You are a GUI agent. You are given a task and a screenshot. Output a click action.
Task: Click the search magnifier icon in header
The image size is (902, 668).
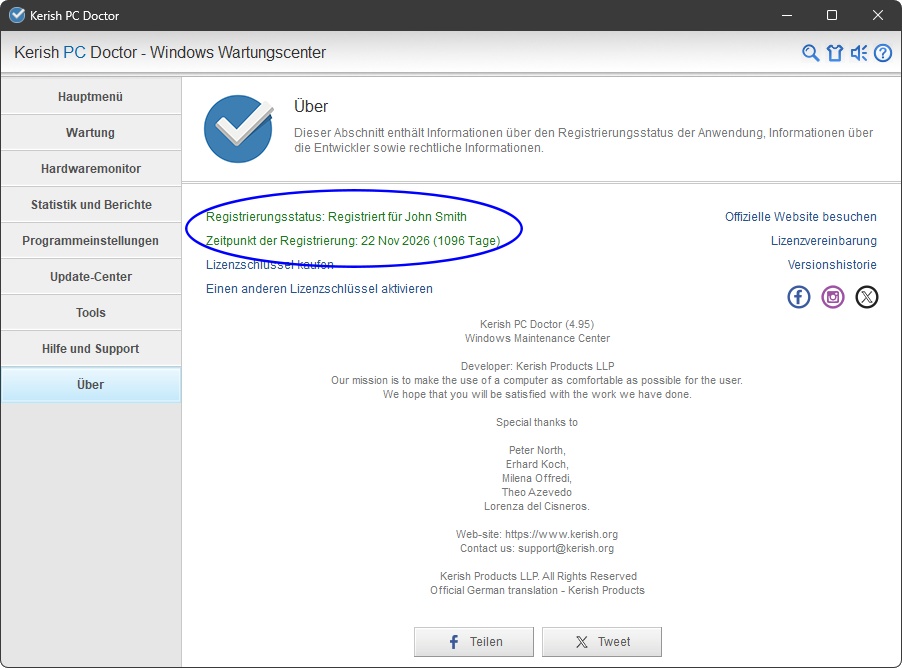point(811,53)
